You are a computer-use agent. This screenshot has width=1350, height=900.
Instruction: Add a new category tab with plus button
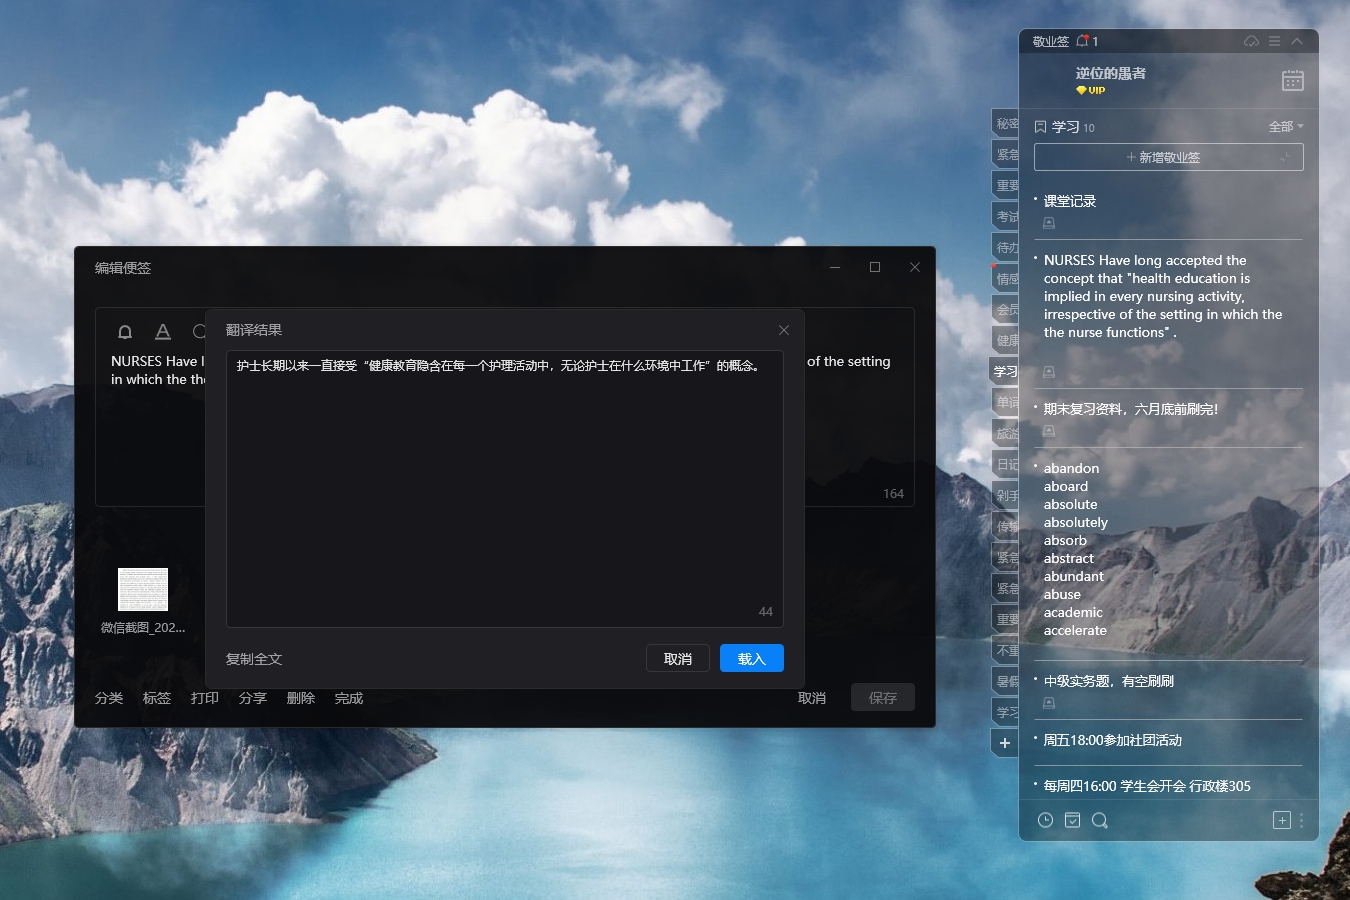(x=1005, y=743)
